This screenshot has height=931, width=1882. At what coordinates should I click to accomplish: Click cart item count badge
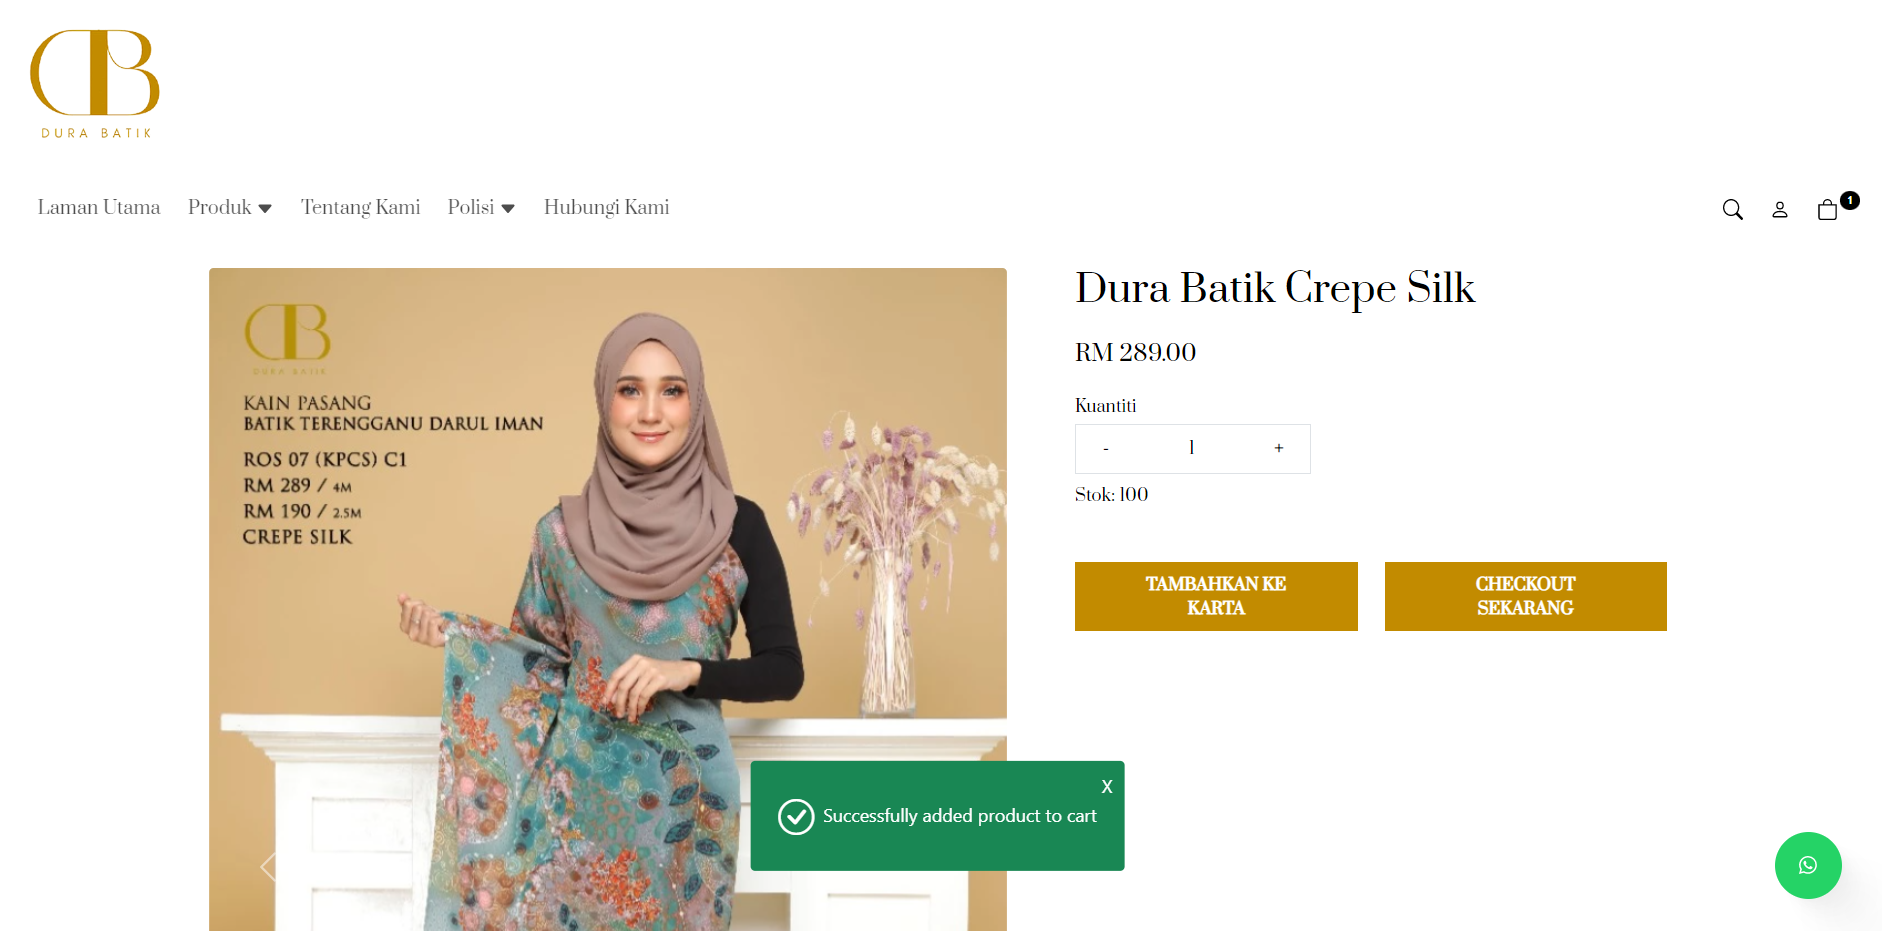[x=1850, y=200]
